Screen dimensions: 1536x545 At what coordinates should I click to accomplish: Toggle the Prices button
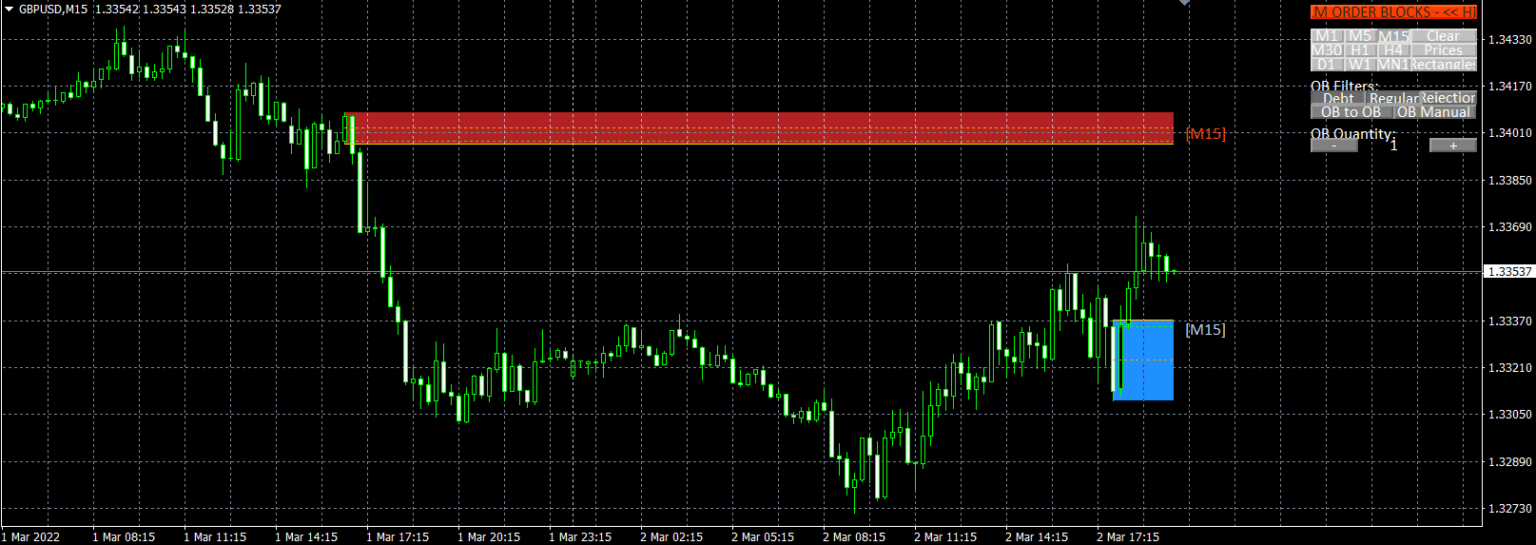[1443, 50]
